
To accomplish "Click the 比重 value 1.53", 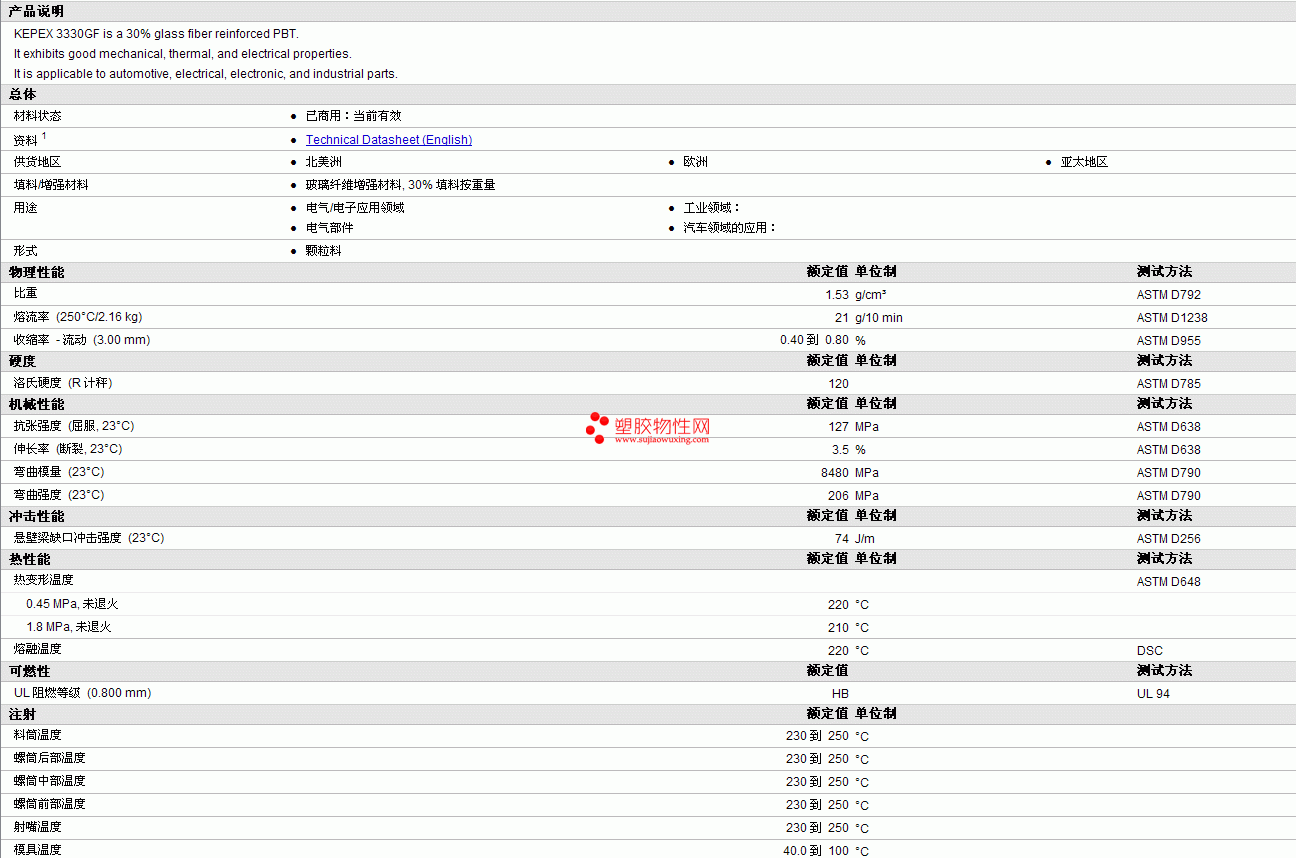I will (837, 295).
